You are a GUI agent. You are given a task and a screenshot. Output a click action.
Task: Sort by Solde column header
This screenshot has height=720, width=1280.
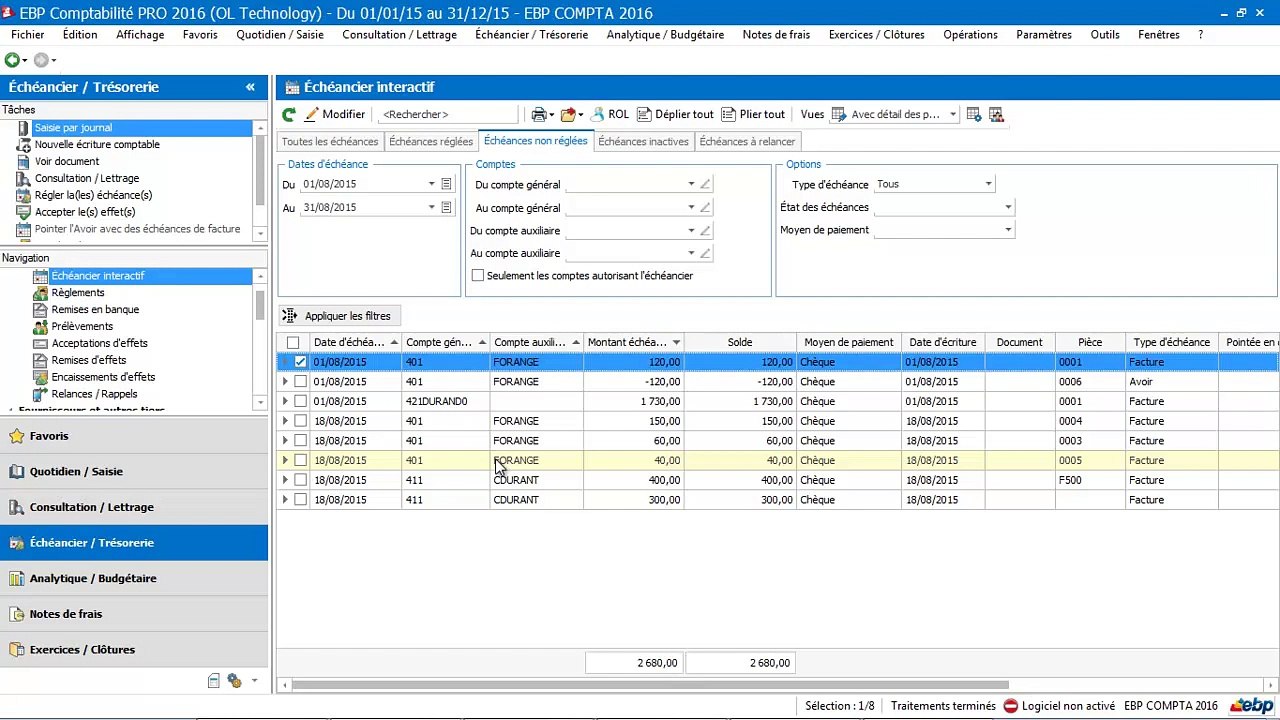tap(740, 342)
